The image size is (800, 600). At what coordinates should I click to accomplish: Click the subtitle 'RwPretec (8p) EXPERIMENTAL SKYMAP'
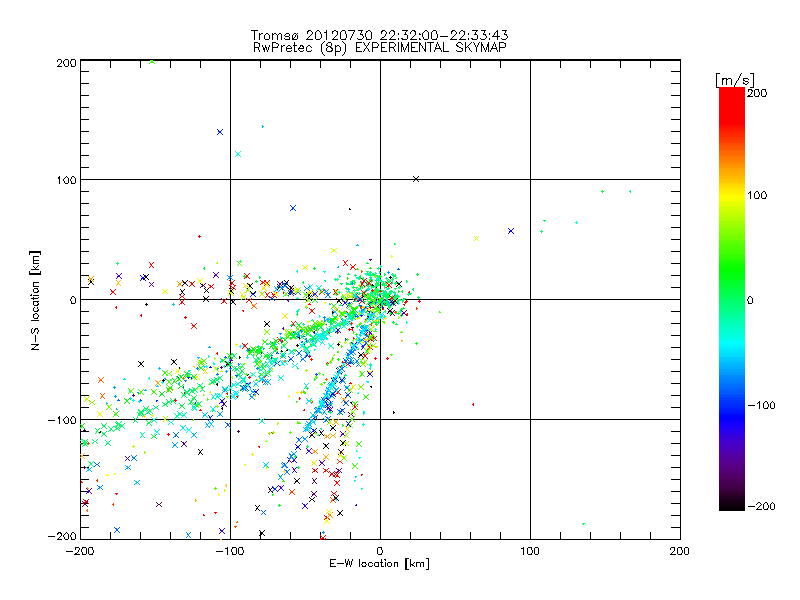[x=380, y=48]
